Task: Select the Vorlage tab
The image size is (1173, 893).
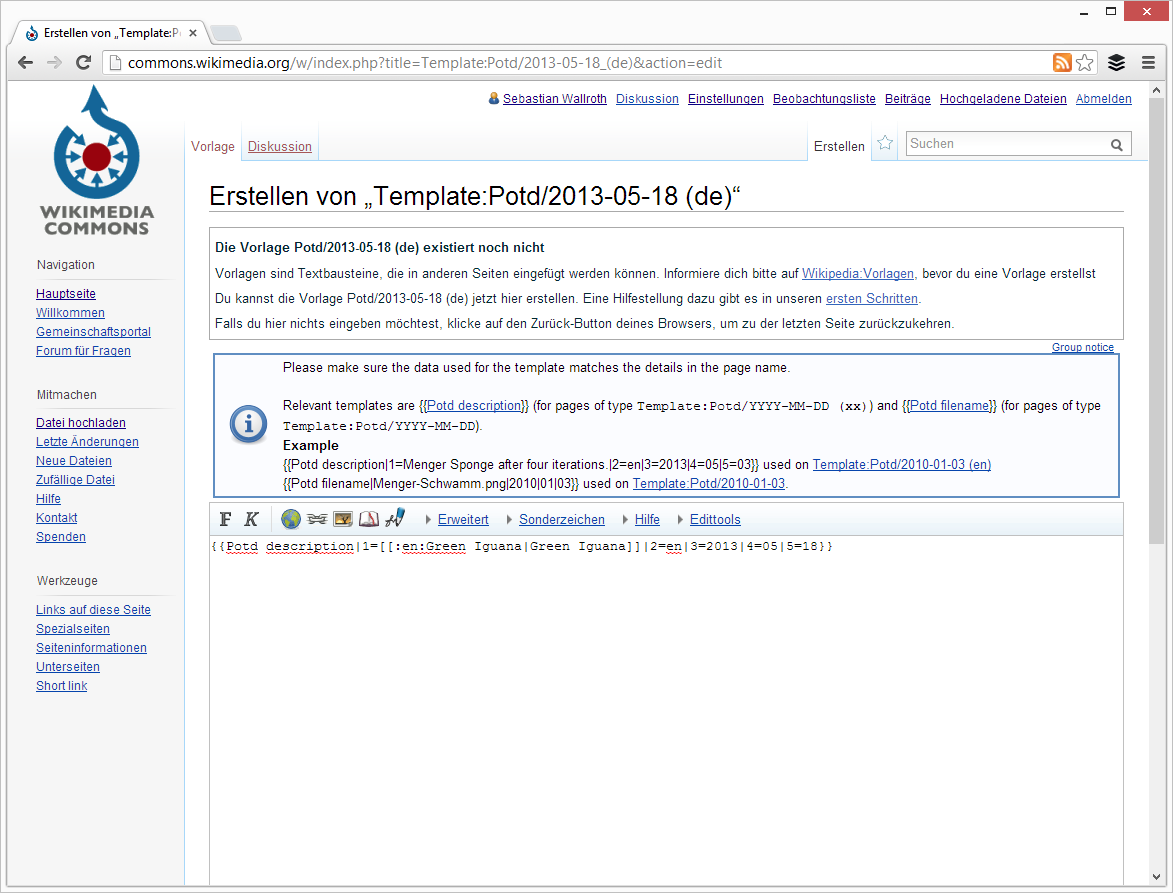Action: click(212, 147)
